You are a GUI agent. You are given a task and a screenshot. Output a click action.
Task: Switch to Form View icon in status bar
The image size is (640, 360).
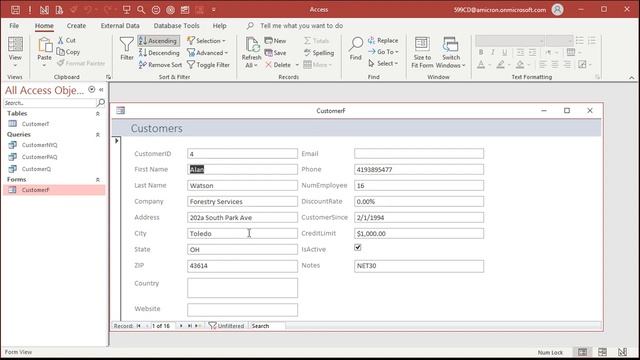[582, 352]
